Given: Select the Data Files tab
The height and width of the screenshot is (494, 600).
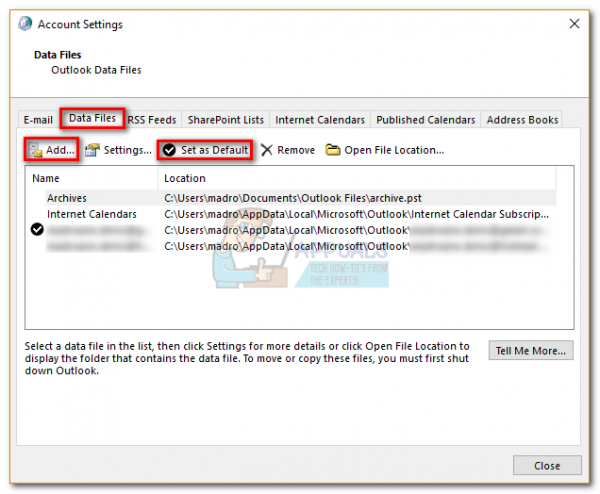Looking at the screenshot, I should [92, 118].
